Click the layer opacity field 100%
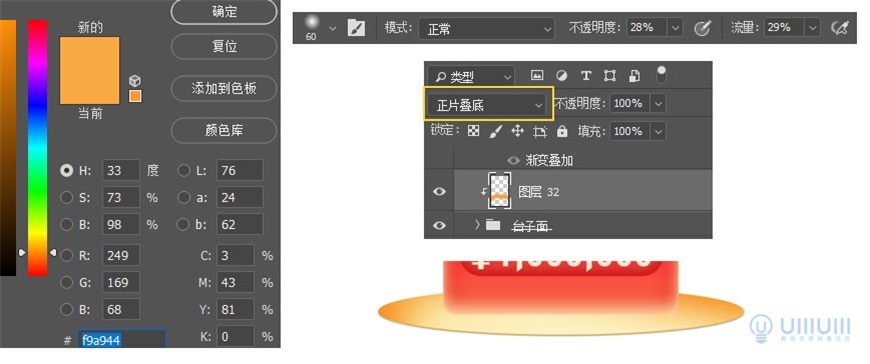Viewport: 870px width, 364px height. [630, 103]
